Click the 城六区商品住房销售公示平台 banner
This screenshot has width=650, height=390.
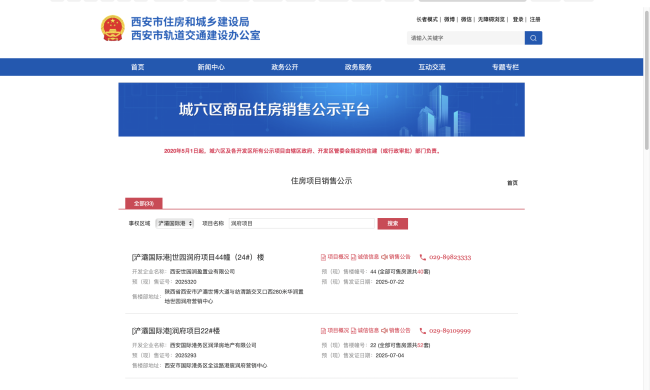click(x=321, y=109)
